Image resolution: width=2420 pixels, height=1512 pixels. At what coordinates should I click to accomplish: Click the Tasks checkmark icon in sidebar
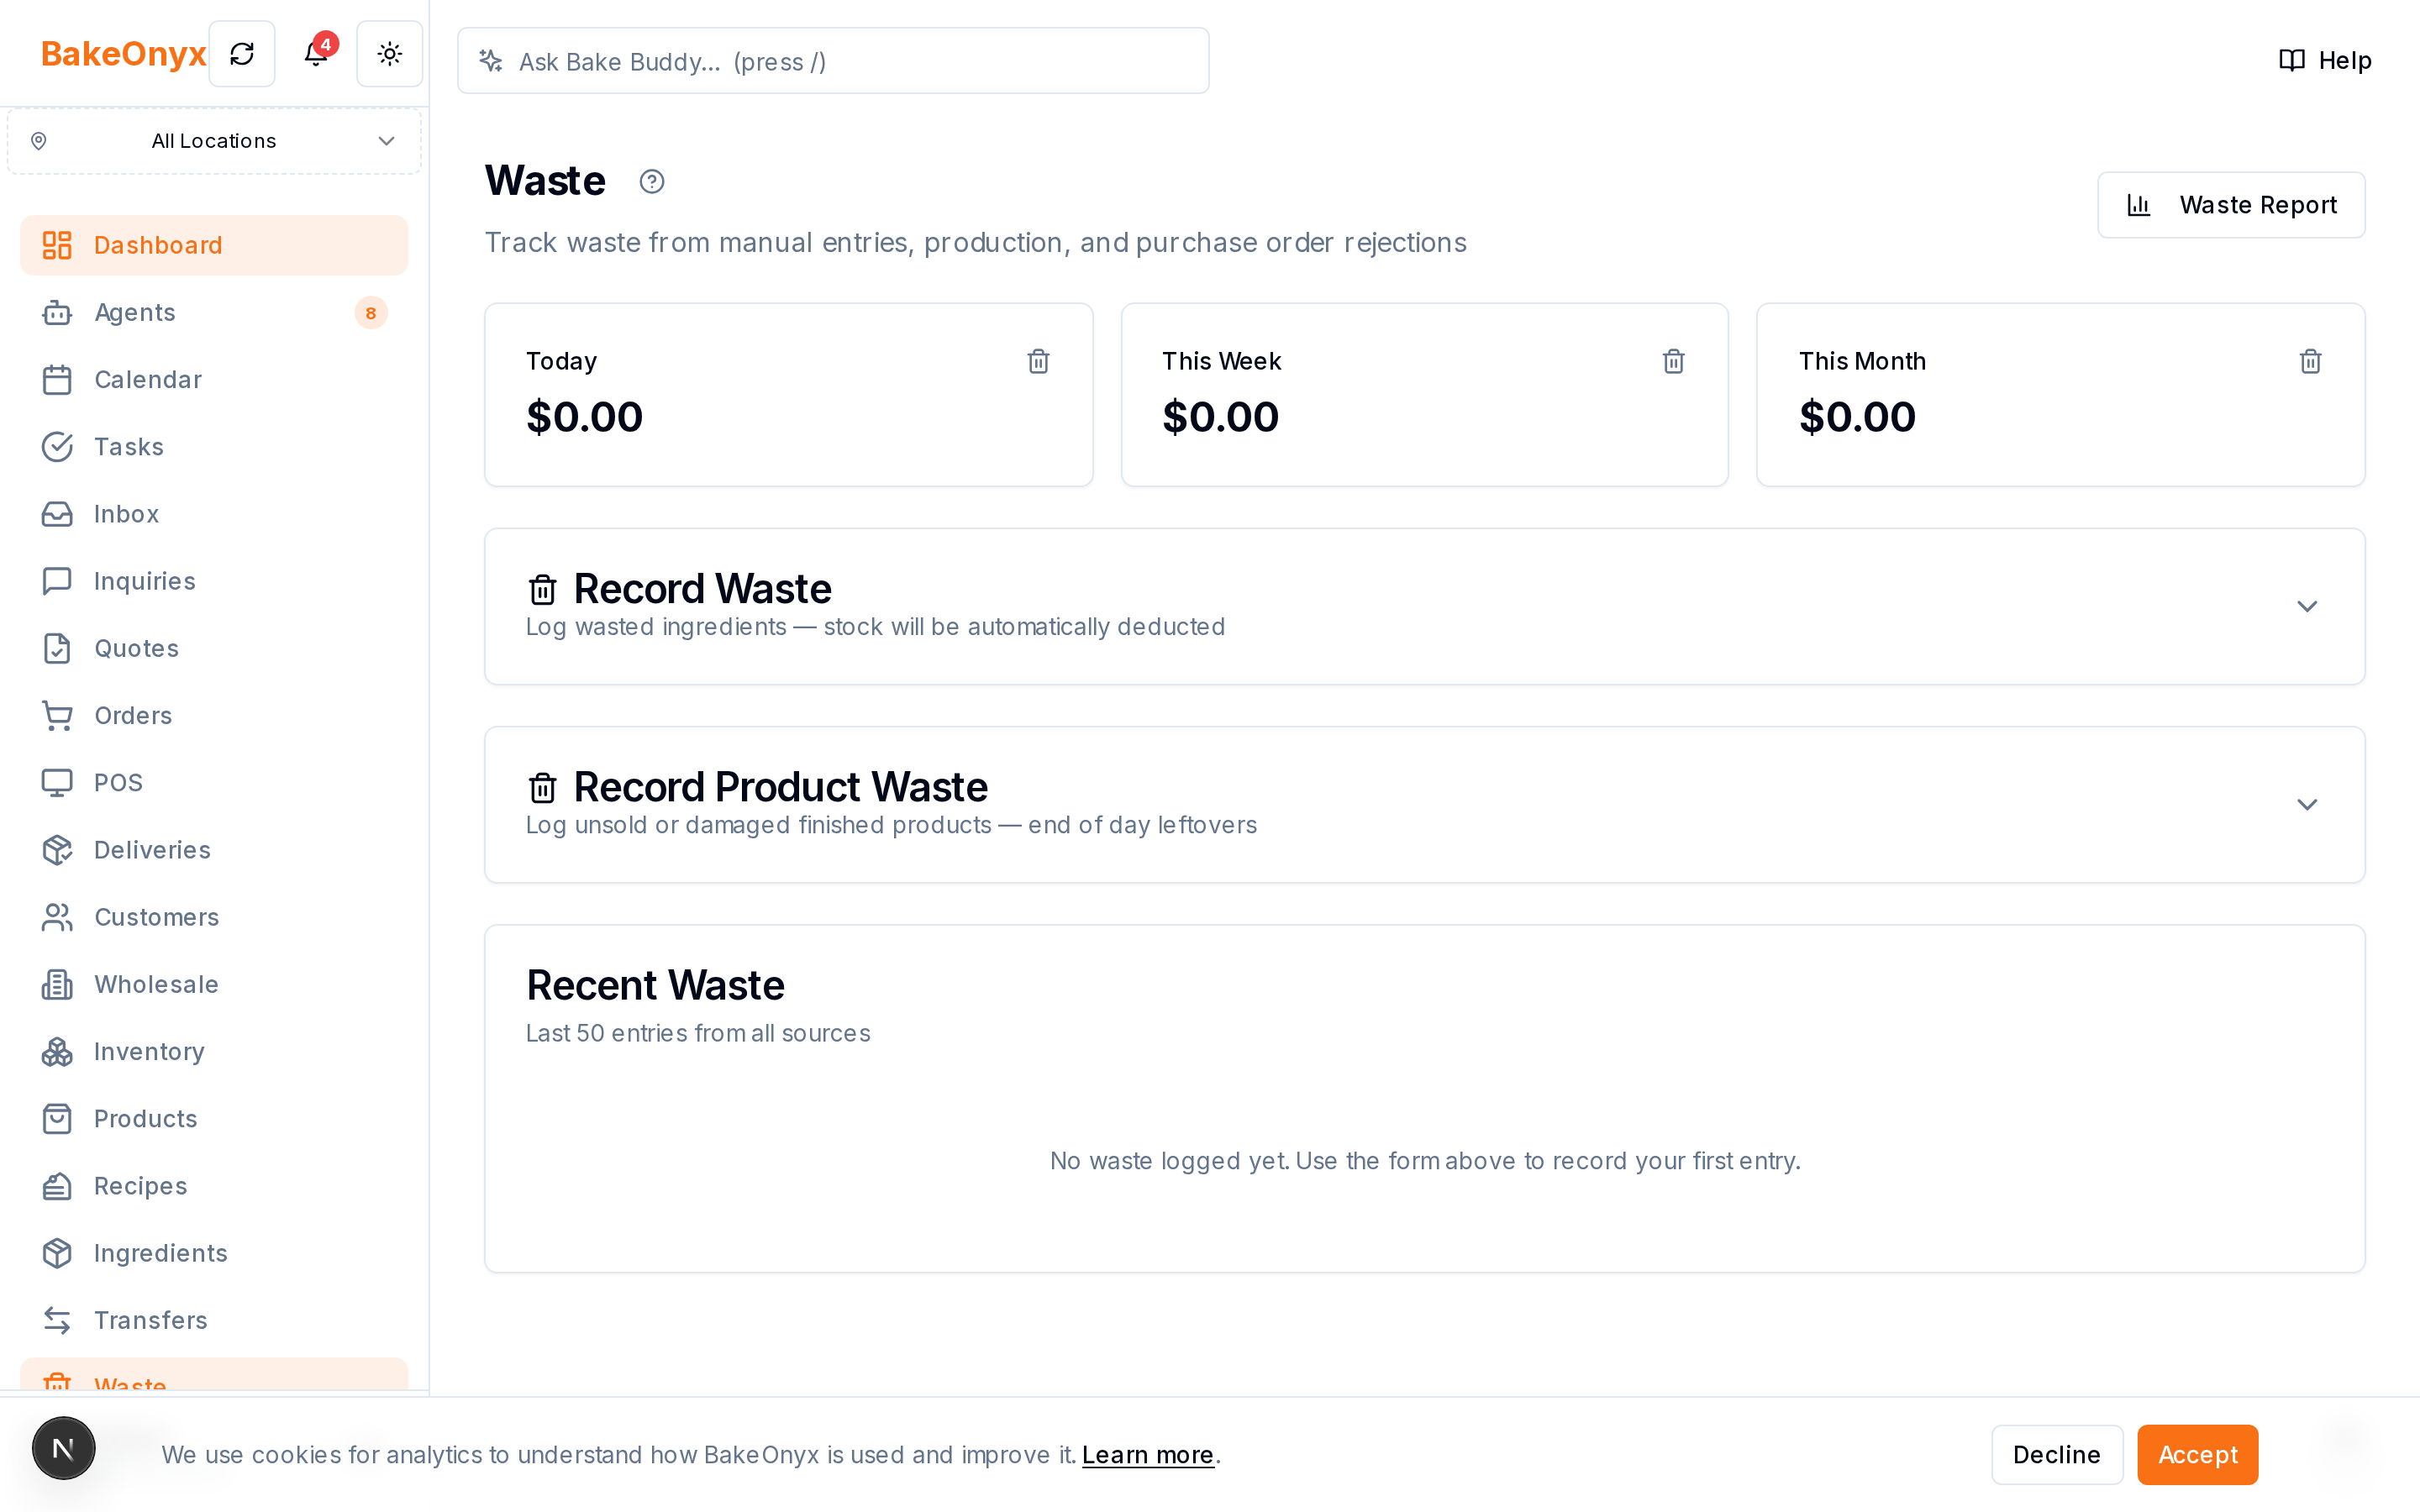(x=57, y=447)
